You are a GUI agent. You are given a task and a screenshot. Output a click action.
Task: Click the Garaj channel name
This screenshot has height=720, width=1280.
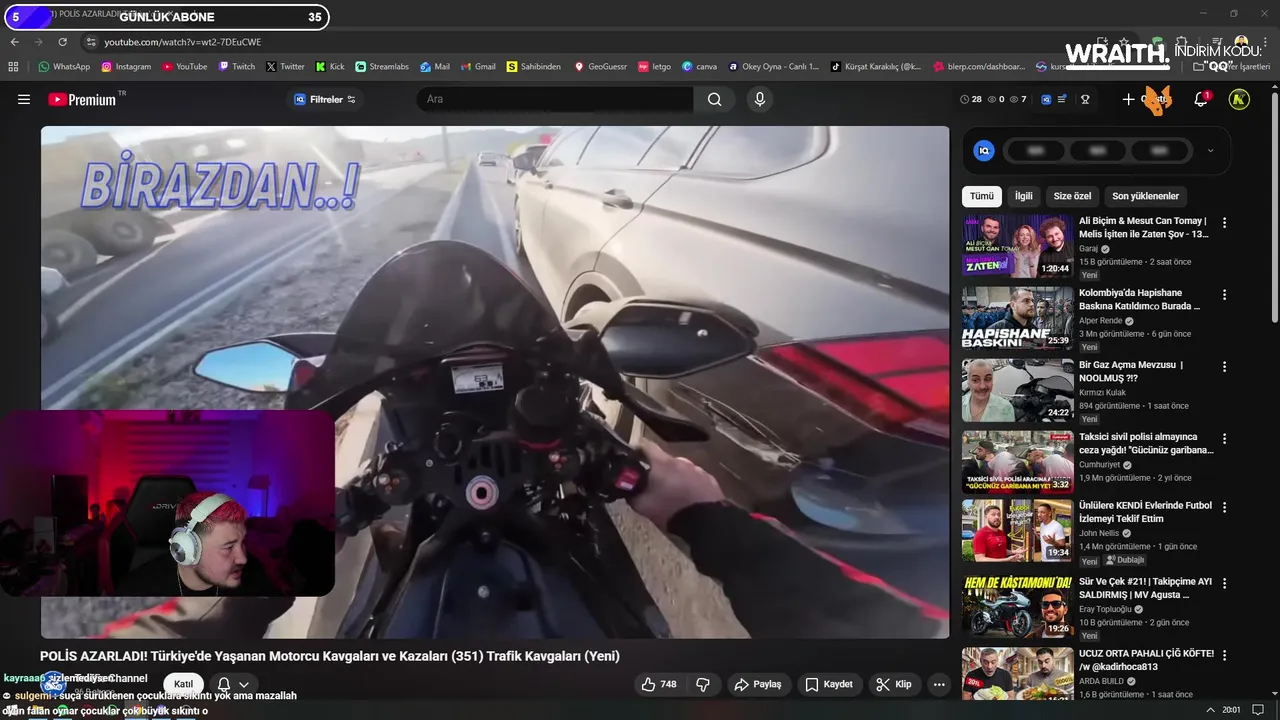pos(1088,249)
